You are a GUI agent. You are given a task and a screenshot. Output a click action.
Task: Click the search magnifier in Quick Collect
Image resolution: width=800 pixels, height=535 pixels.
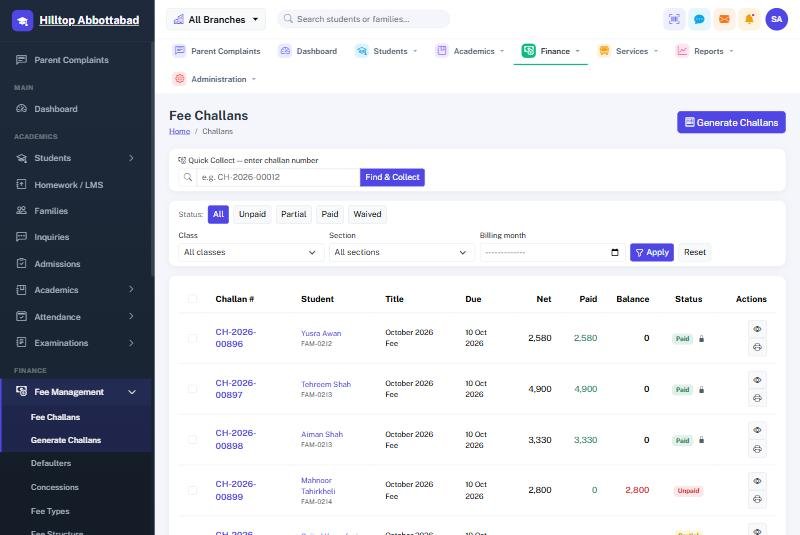188,177
